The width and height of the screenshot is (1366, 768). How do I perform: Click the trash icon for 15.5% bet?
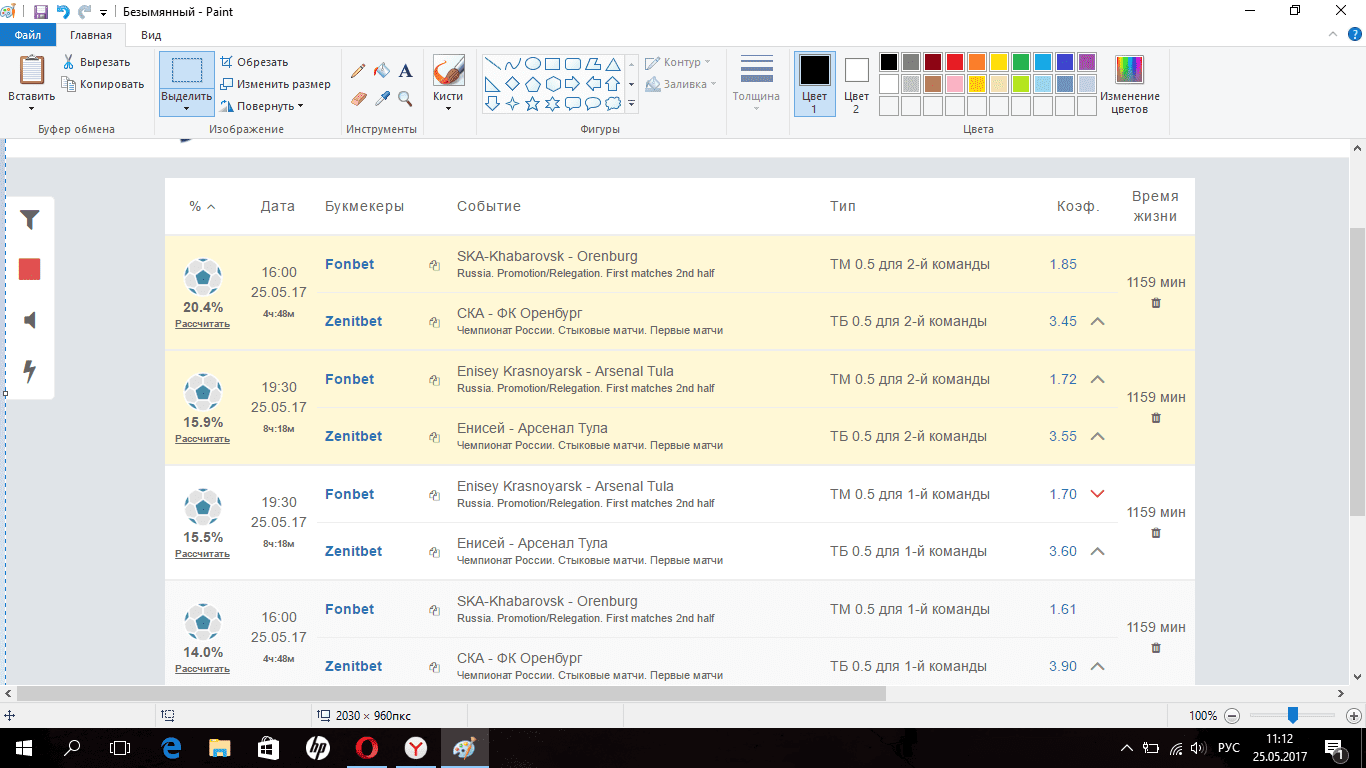pos(1156,533)
